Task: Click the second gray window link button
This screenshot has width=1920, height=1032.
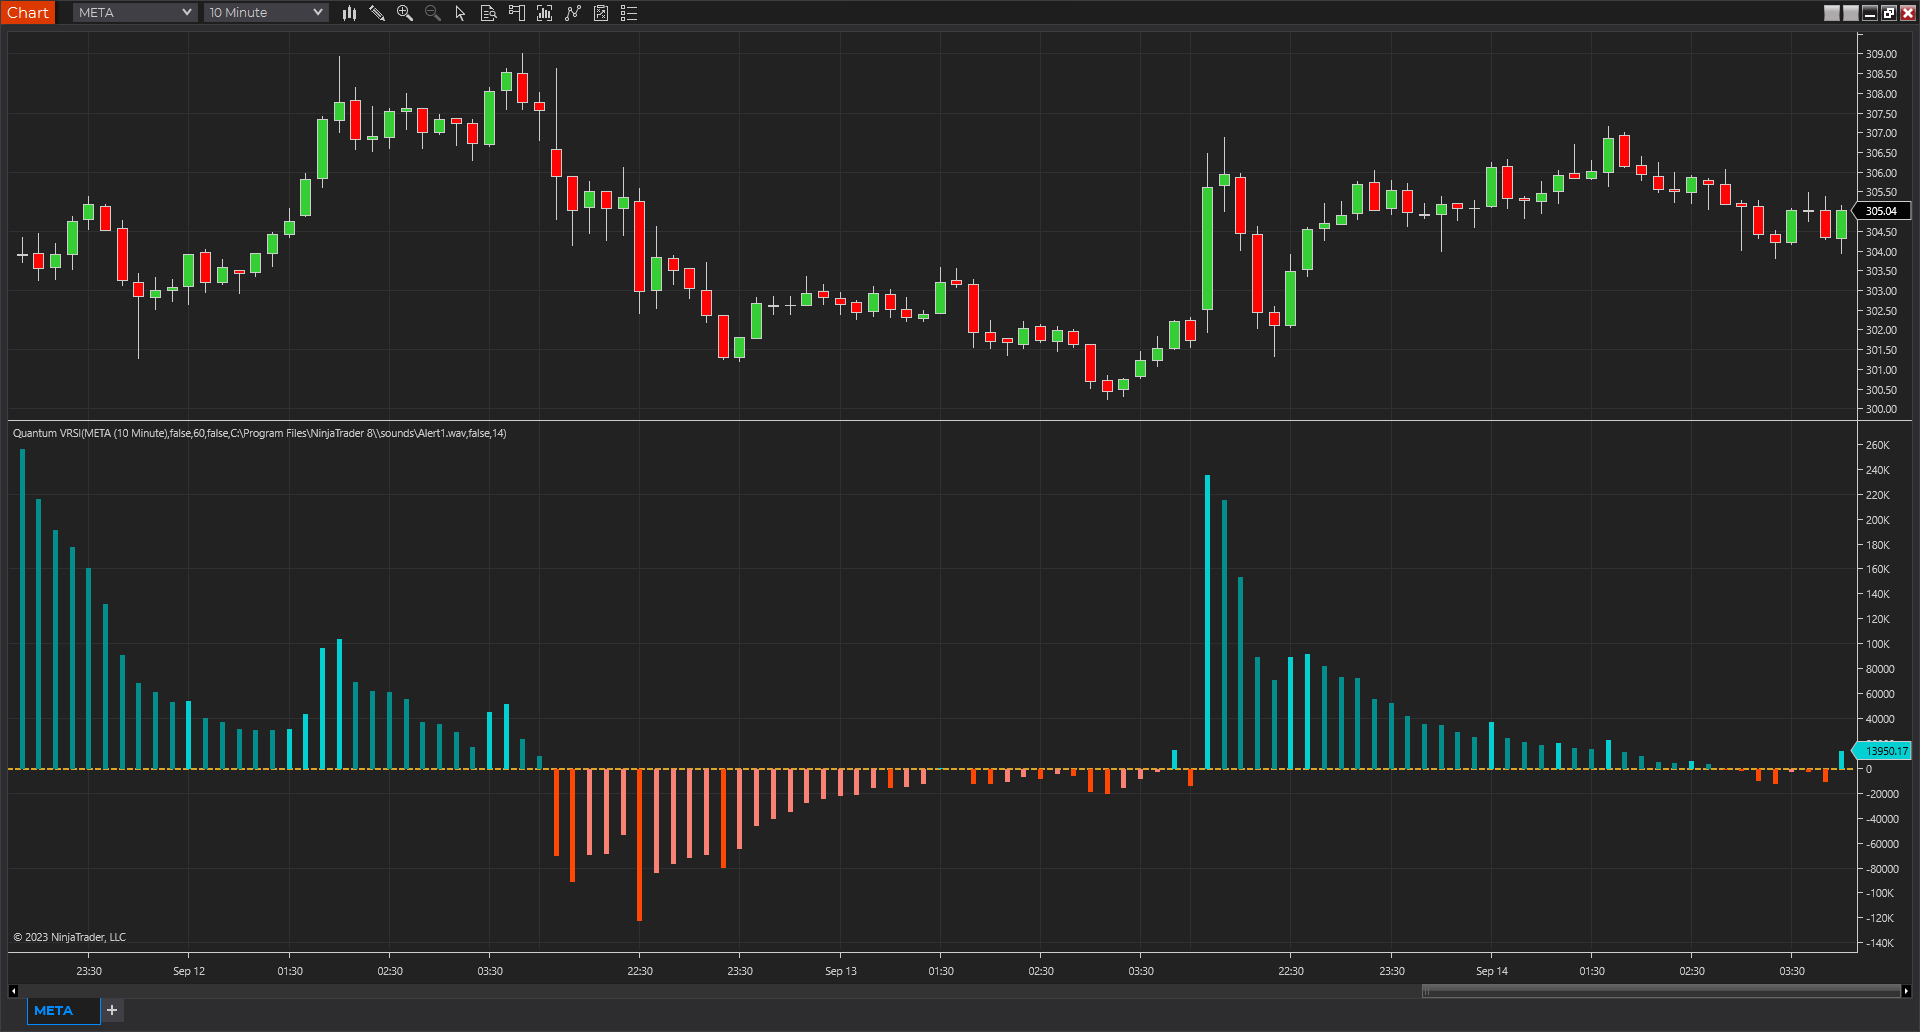Action: (x=1851, y=13)
